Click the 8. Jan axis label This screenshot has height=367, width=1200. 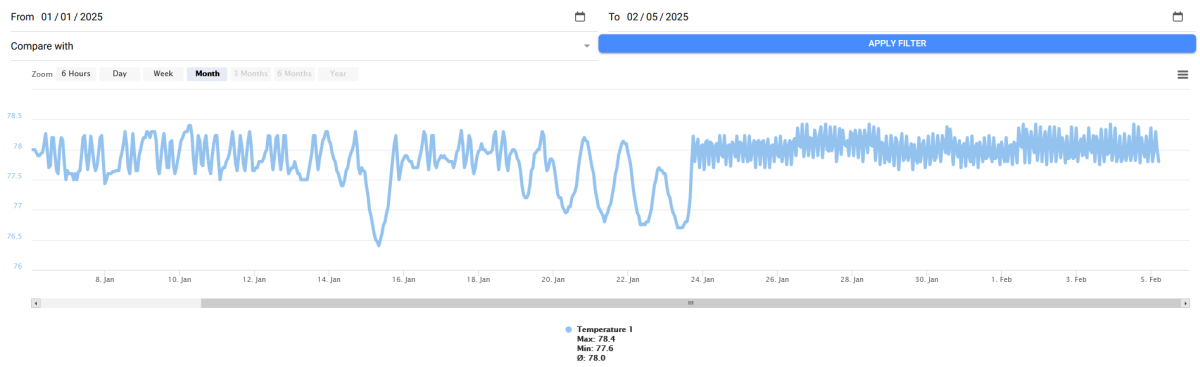click(105, 280)
